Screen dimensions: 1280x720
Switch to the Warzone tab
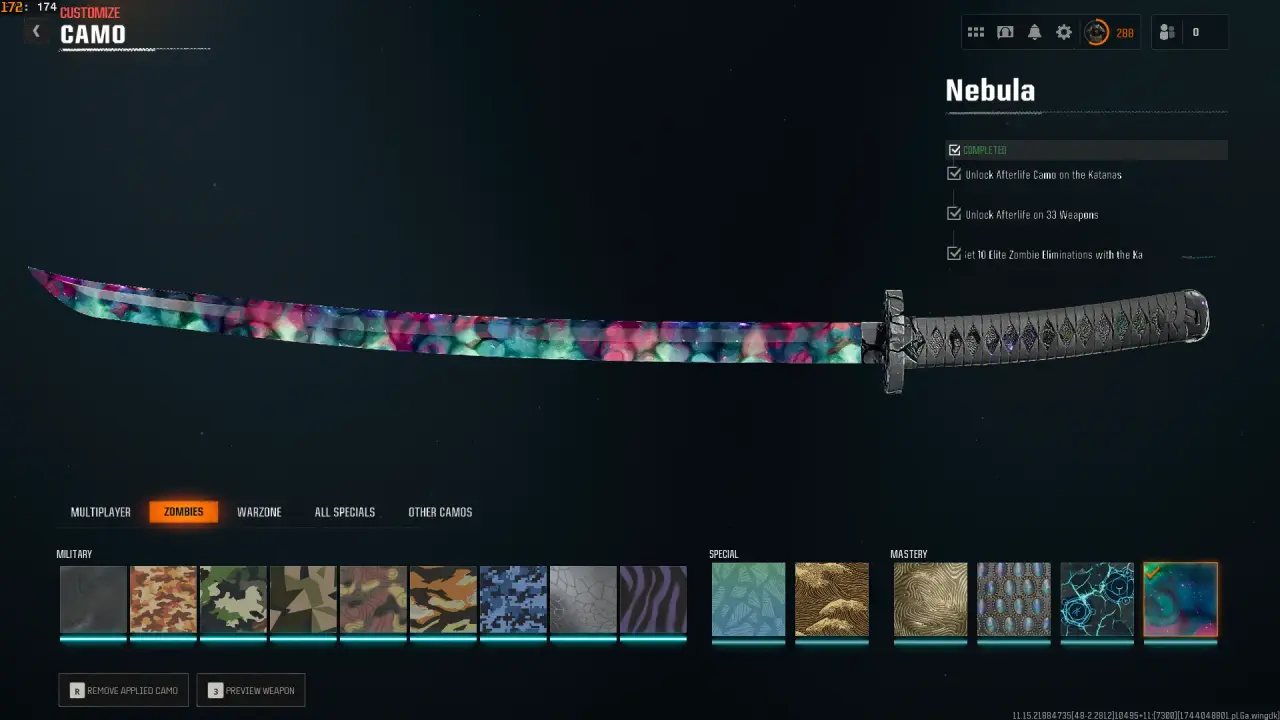click(x=259, y=512)
